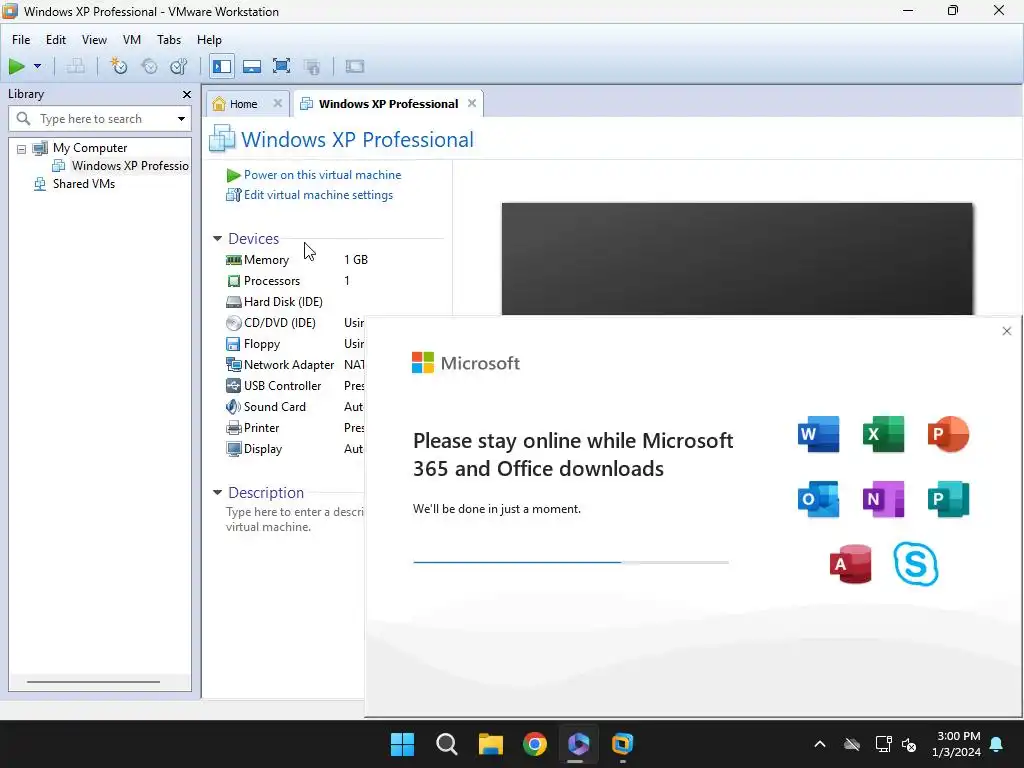This screenshot has height=768, width=1024.
Task: Collapse the Devices section
Action: (x=217, y=239)
